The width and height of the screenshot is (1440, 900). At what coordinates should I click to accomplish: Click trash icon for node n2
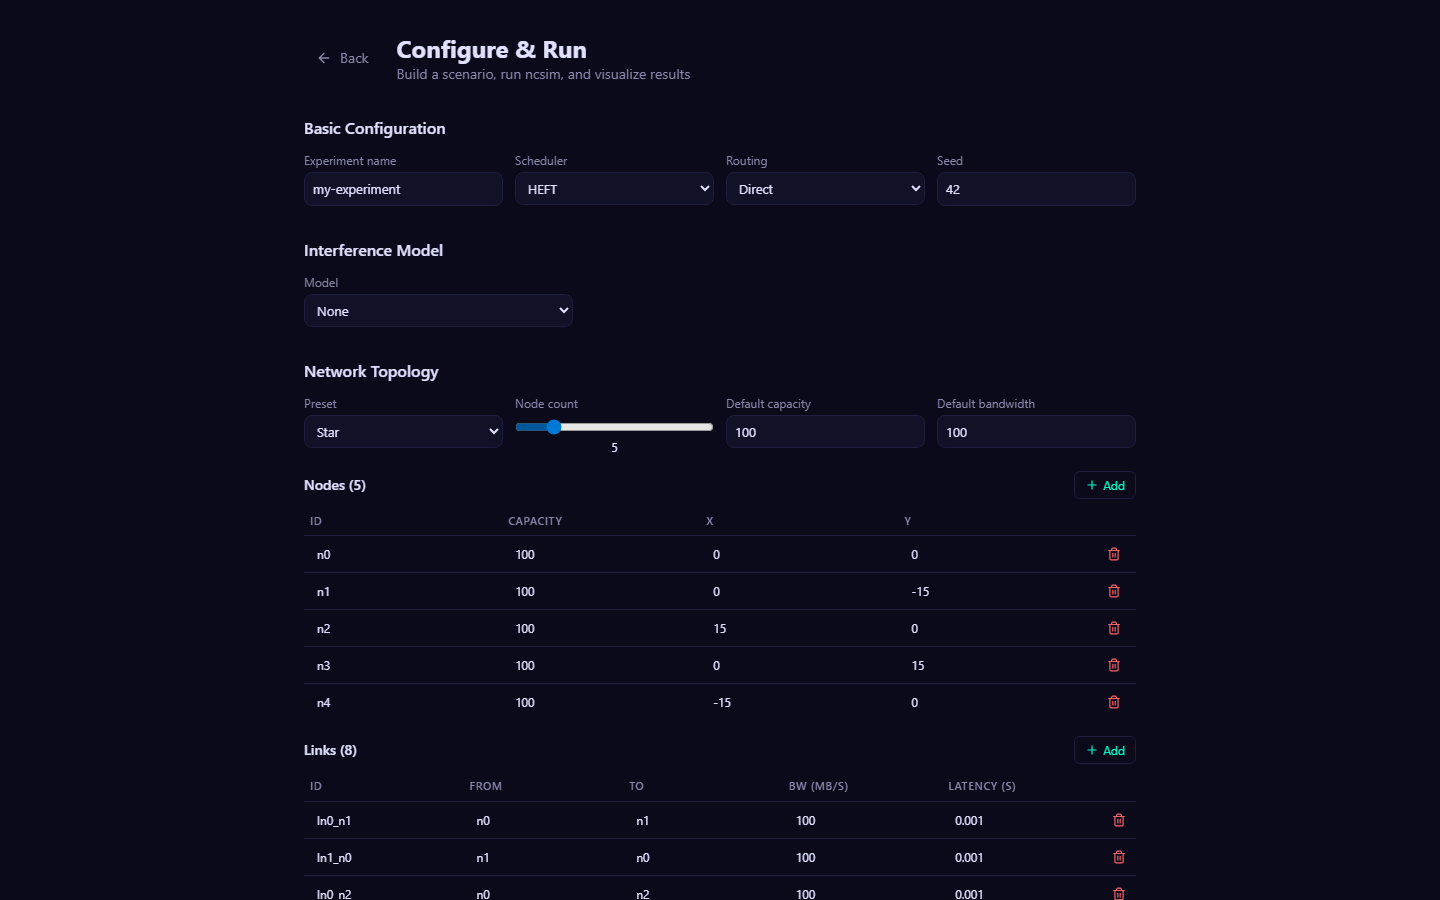(x=1113, y=628)
